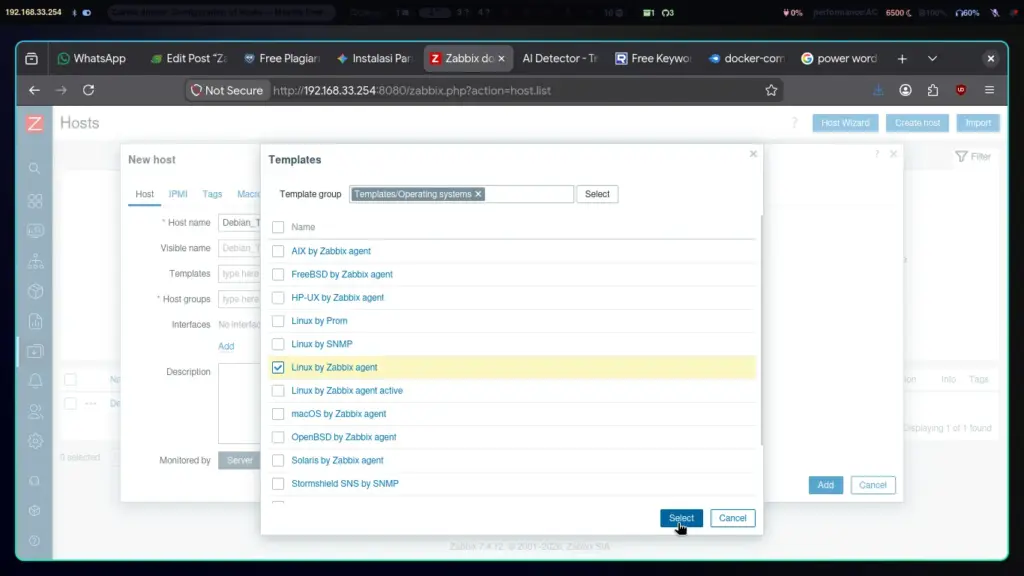This screenshot has height=576, width=1024.
Task: Switch to the docker-compose browser tab
Action: coord(746,59)
